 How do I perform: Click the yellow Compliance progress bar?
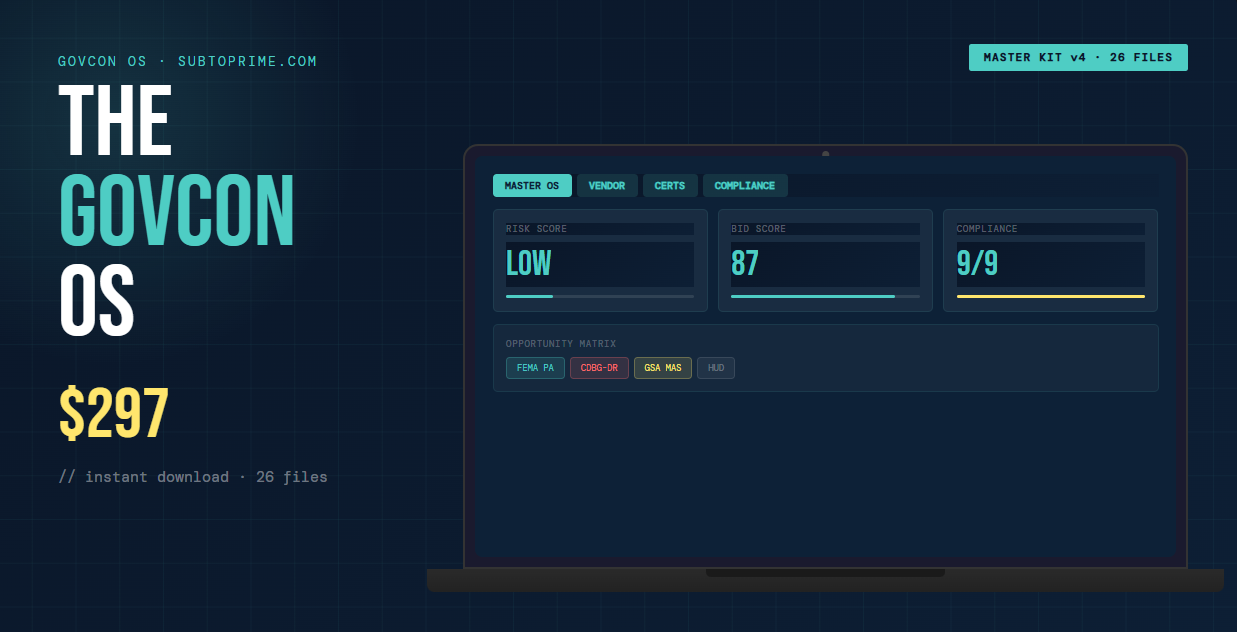(x=1050, y=296)
